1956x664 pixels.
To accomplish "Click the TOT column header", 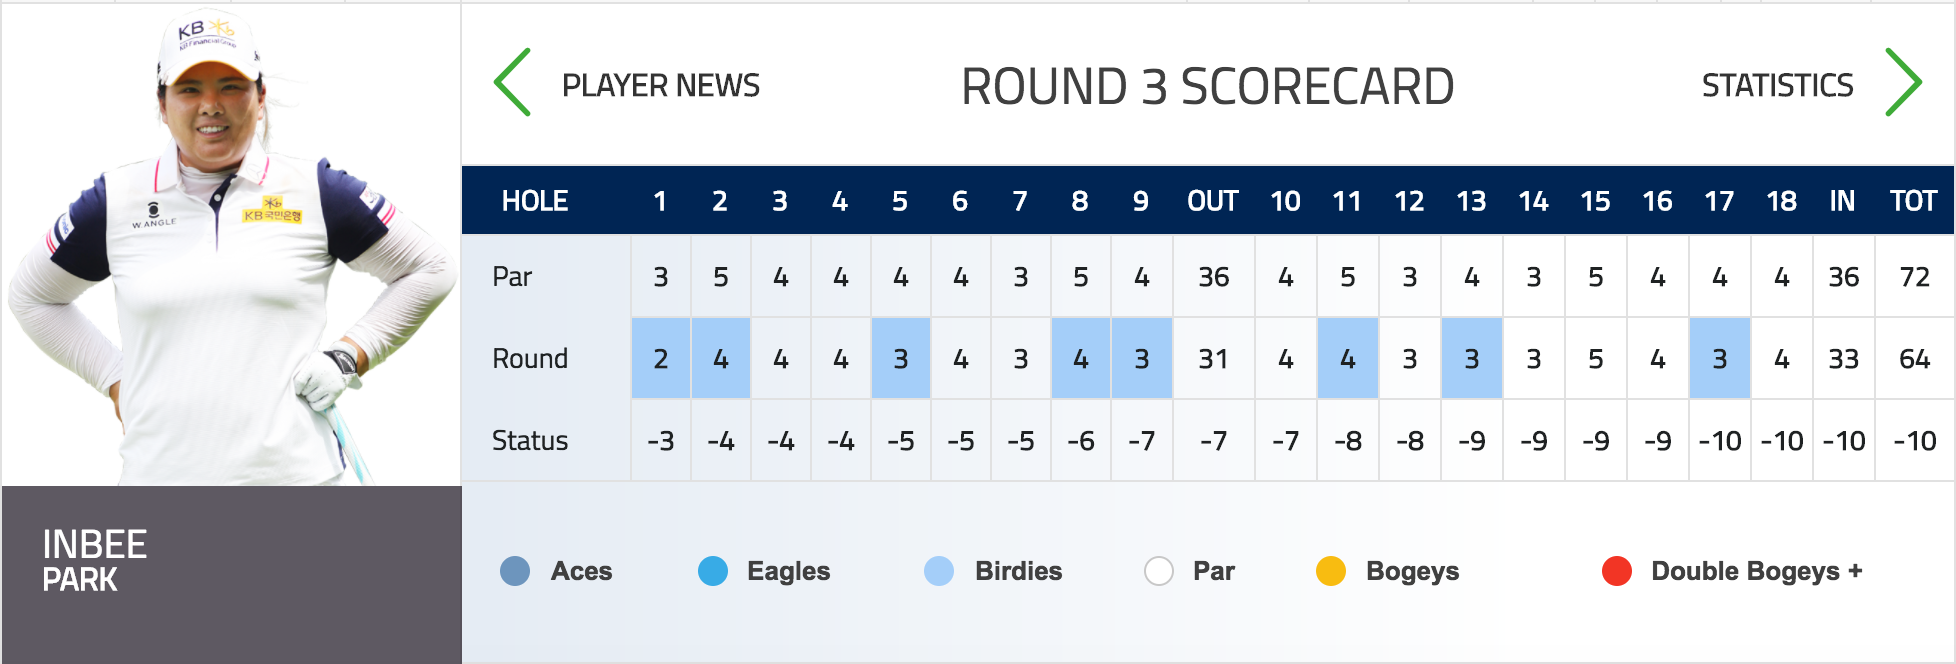I will tap(1914, 201).
